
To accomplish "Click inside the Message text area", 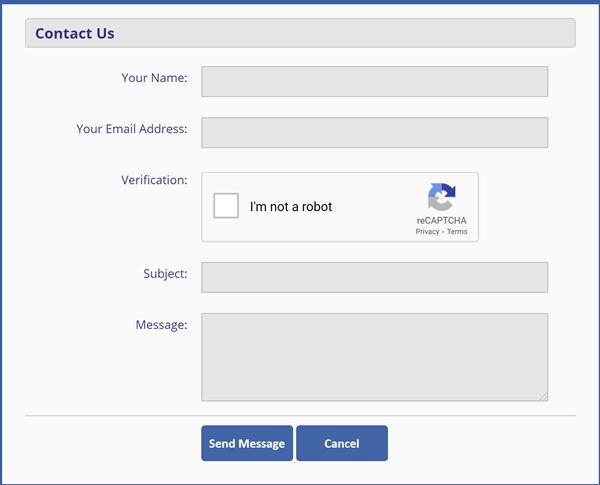I will pyautogui.click(x=374, y=357).
